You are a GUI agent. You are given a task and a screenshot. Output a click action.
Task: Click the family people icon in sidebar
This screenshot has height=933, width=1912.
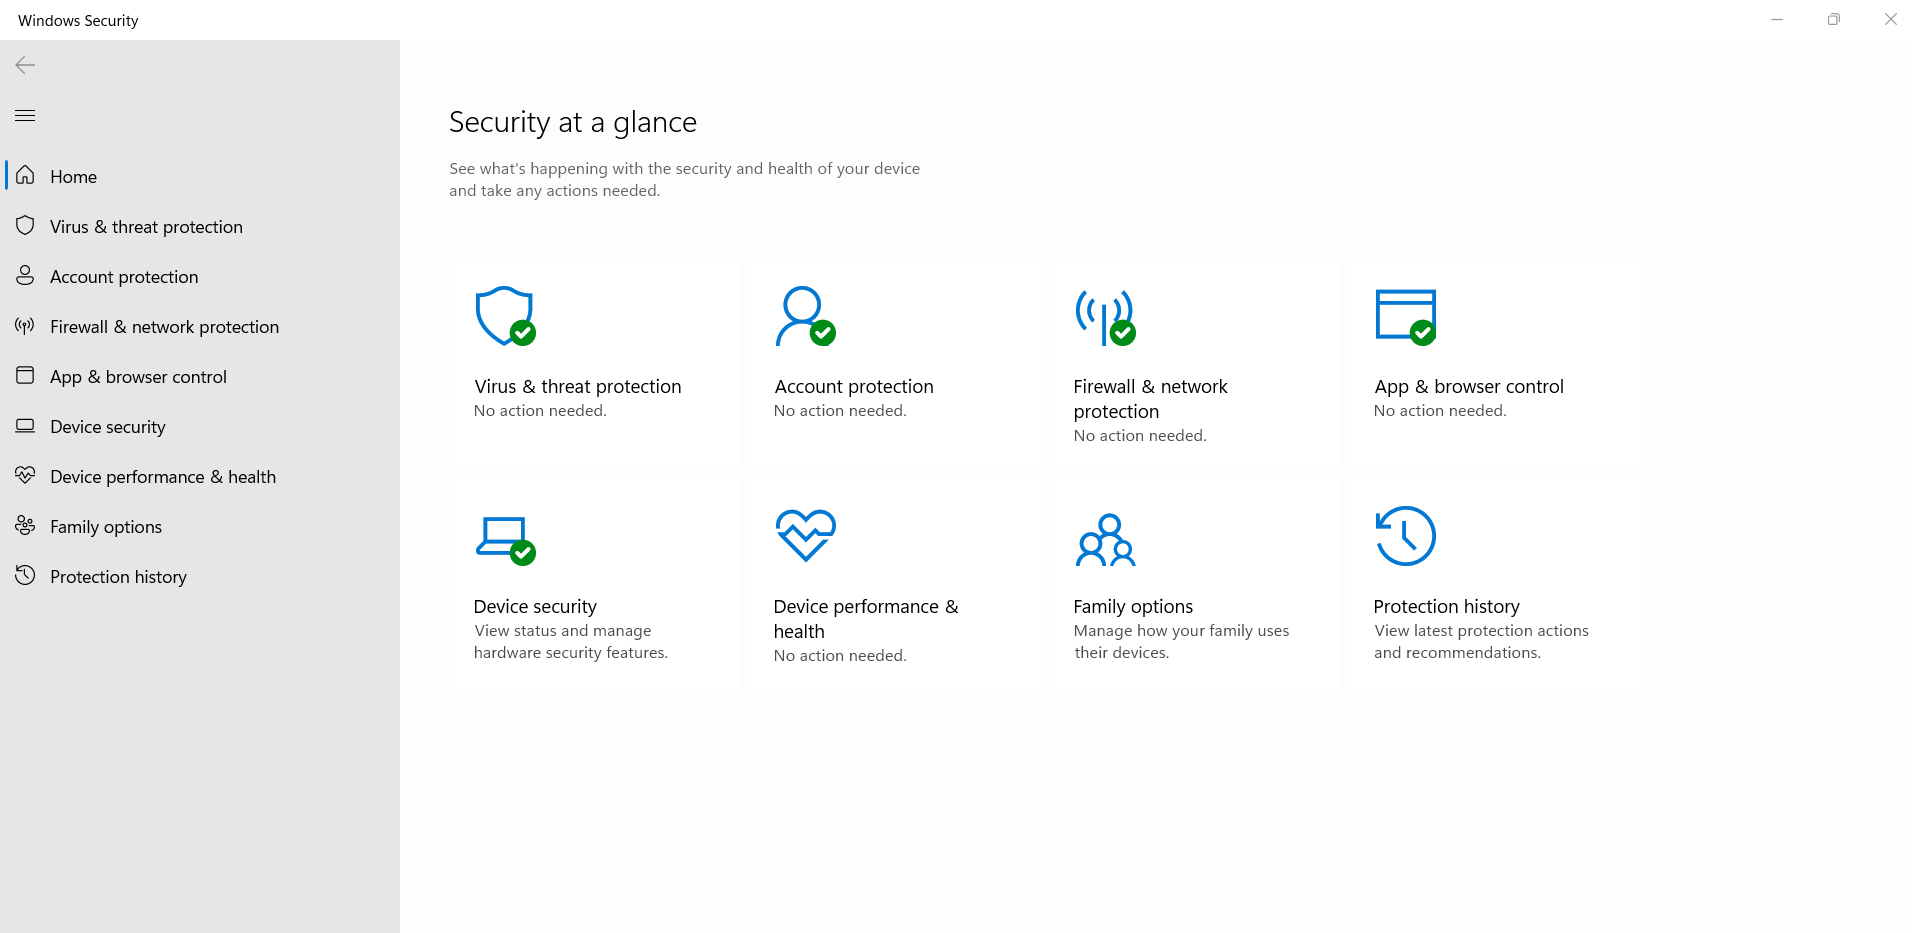point(25,525)
